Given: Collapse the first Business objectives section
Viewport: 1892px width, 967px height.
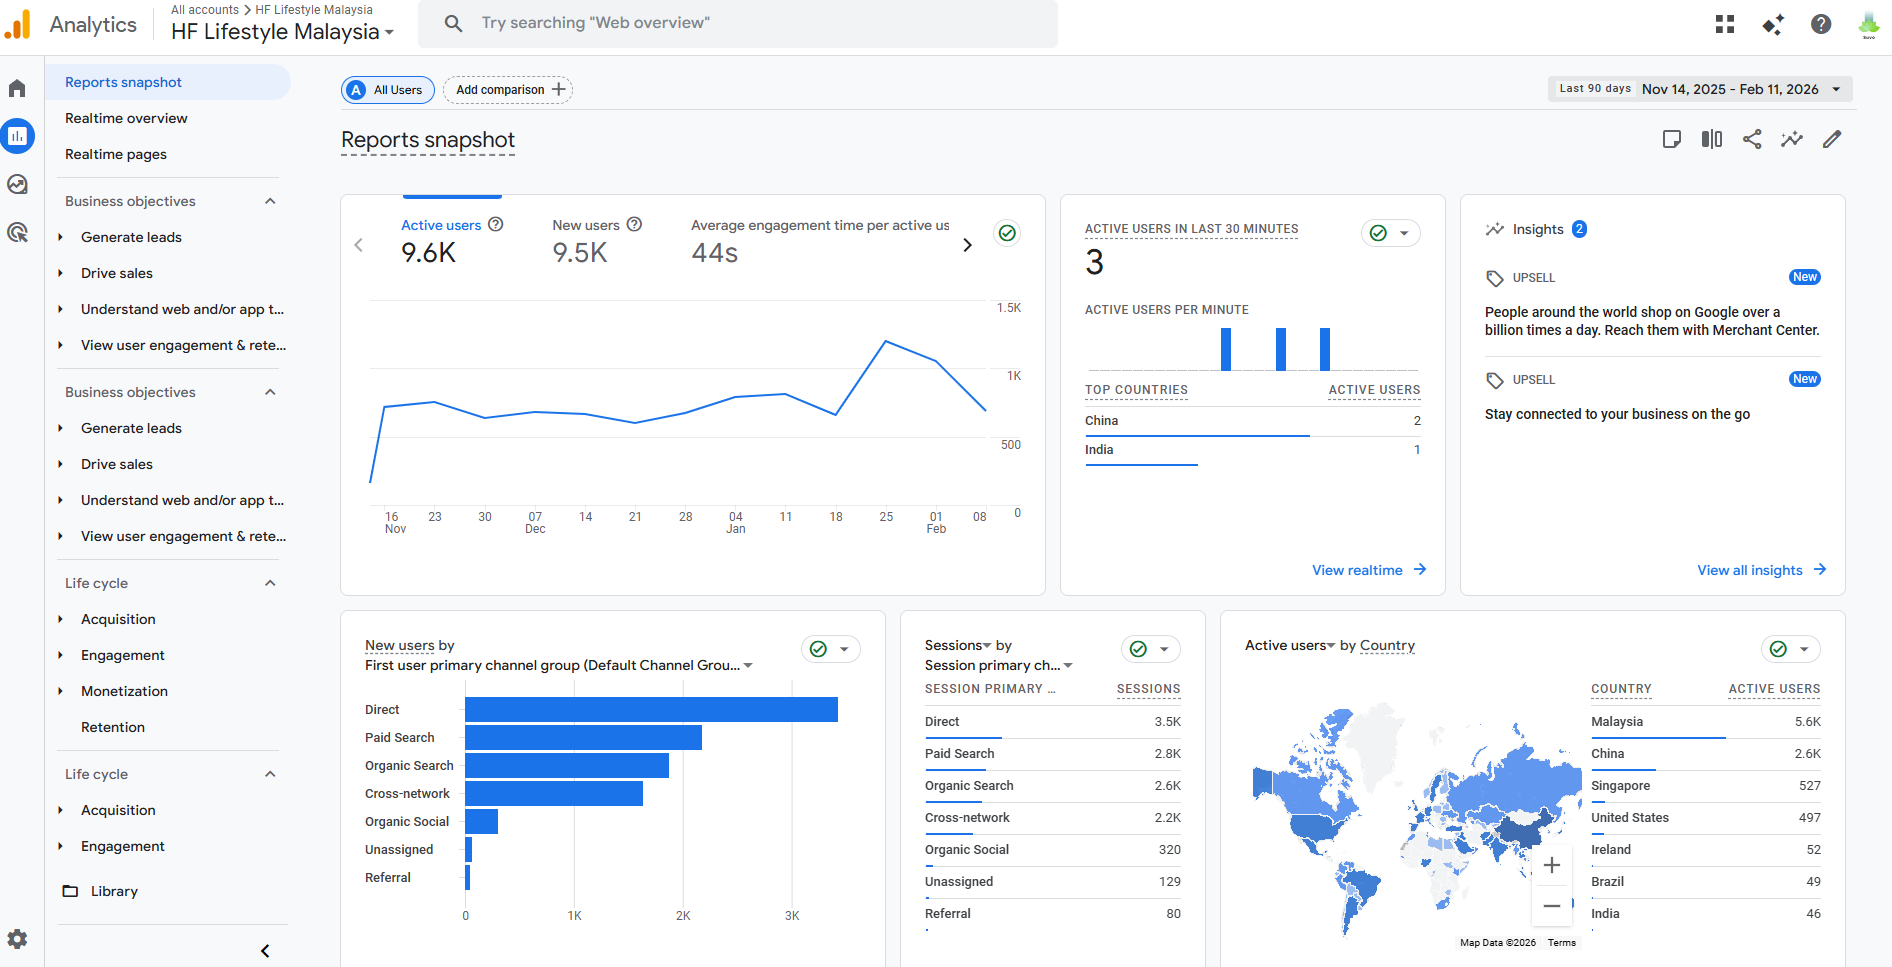Looking at the screenshot, I should tap(270, 201).
